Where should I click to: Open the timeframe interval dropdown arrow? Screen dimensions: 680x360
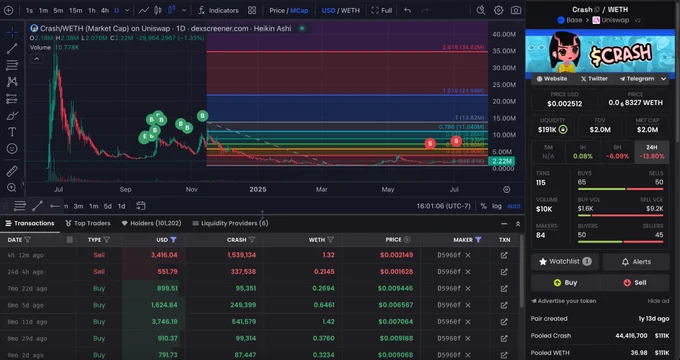point(127,10)
